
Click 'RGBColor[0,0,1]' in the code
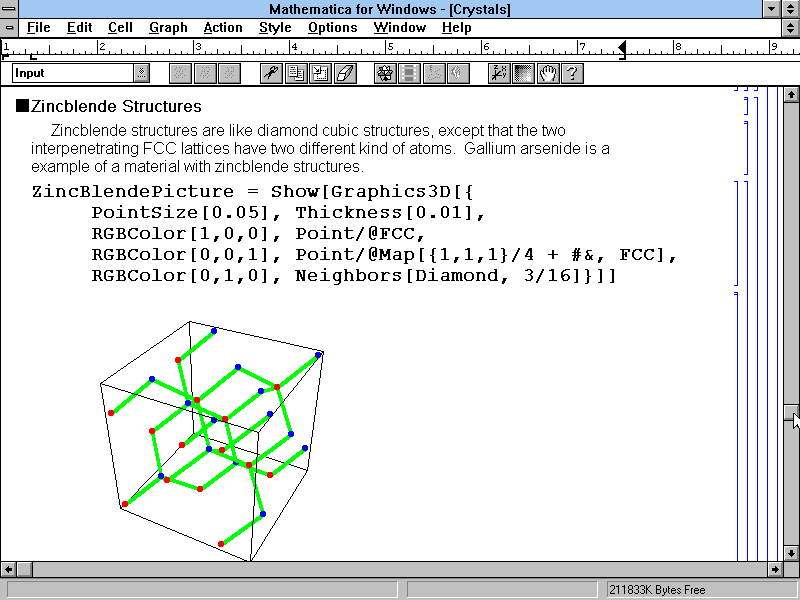click(x=180, y=255)
